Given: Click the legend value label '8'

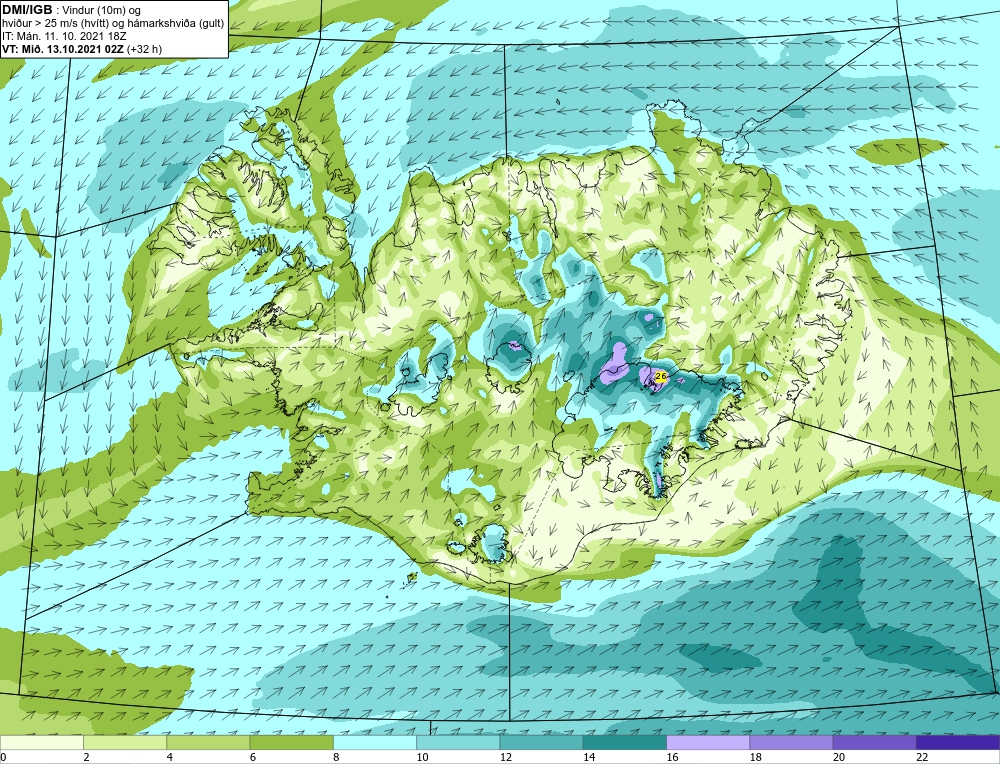Looking at the screenshot, I should pyautogui.click(x=336, y=757).
